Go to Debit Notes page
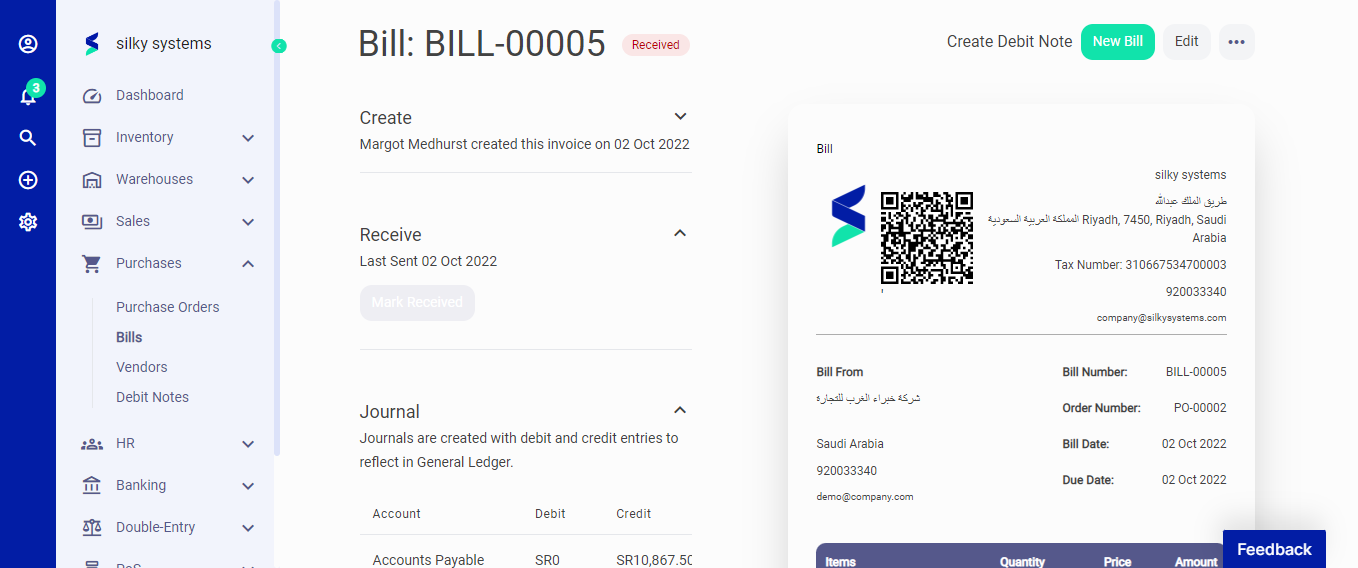The height and width of the screenshot is (568, 1358). pyautogui.click(x=152, y=397)
